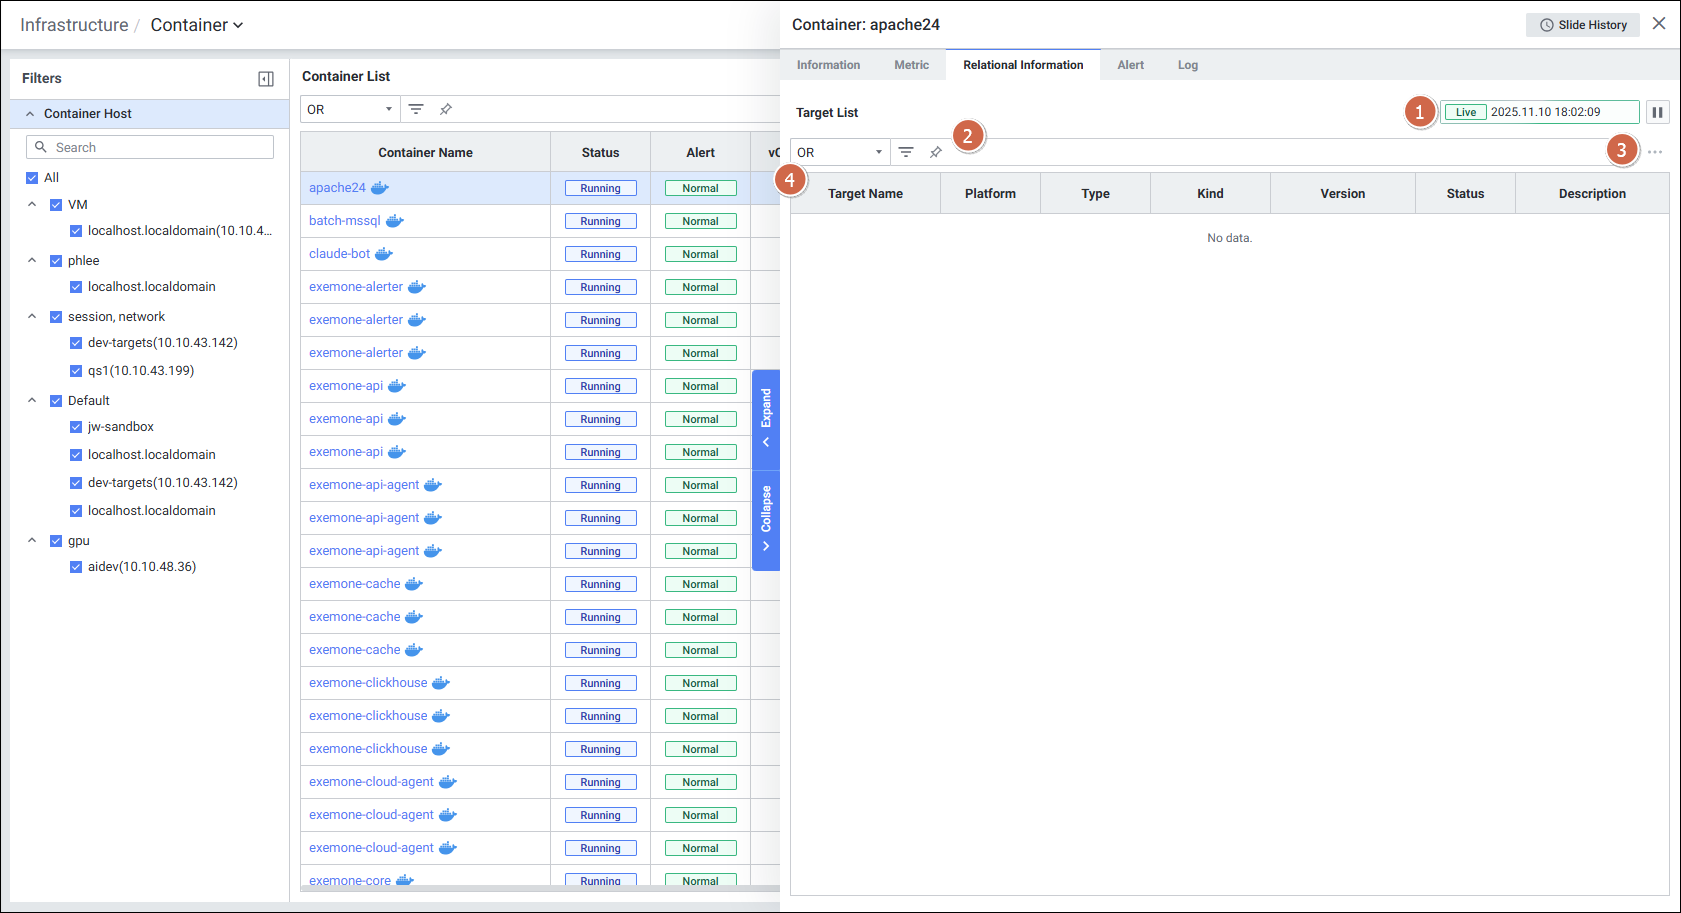The width and height of the screenshot is (1681, 913).
Task: Open the Log tab
Action: 1187,65
